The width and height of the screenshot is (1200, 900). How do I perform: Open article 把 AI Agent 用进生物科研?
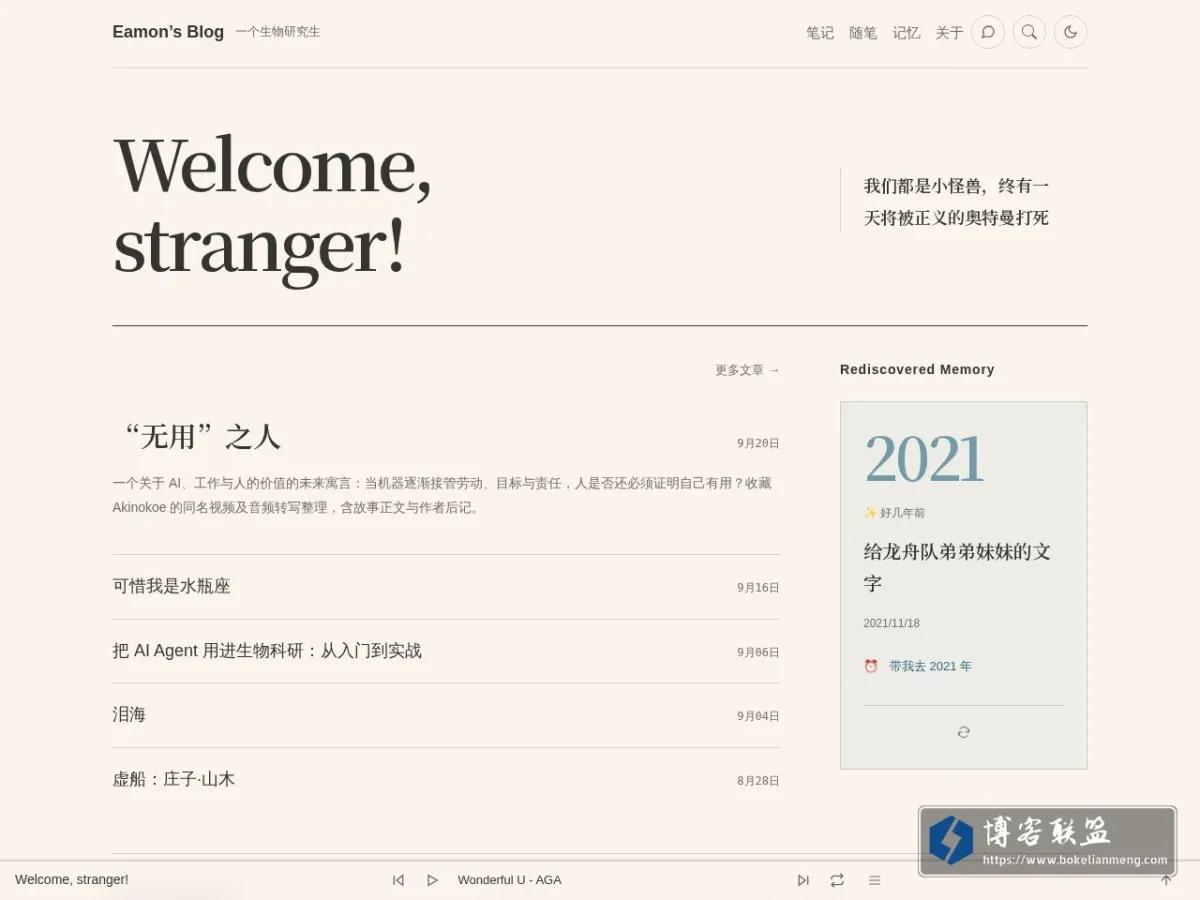pos(267,651)
